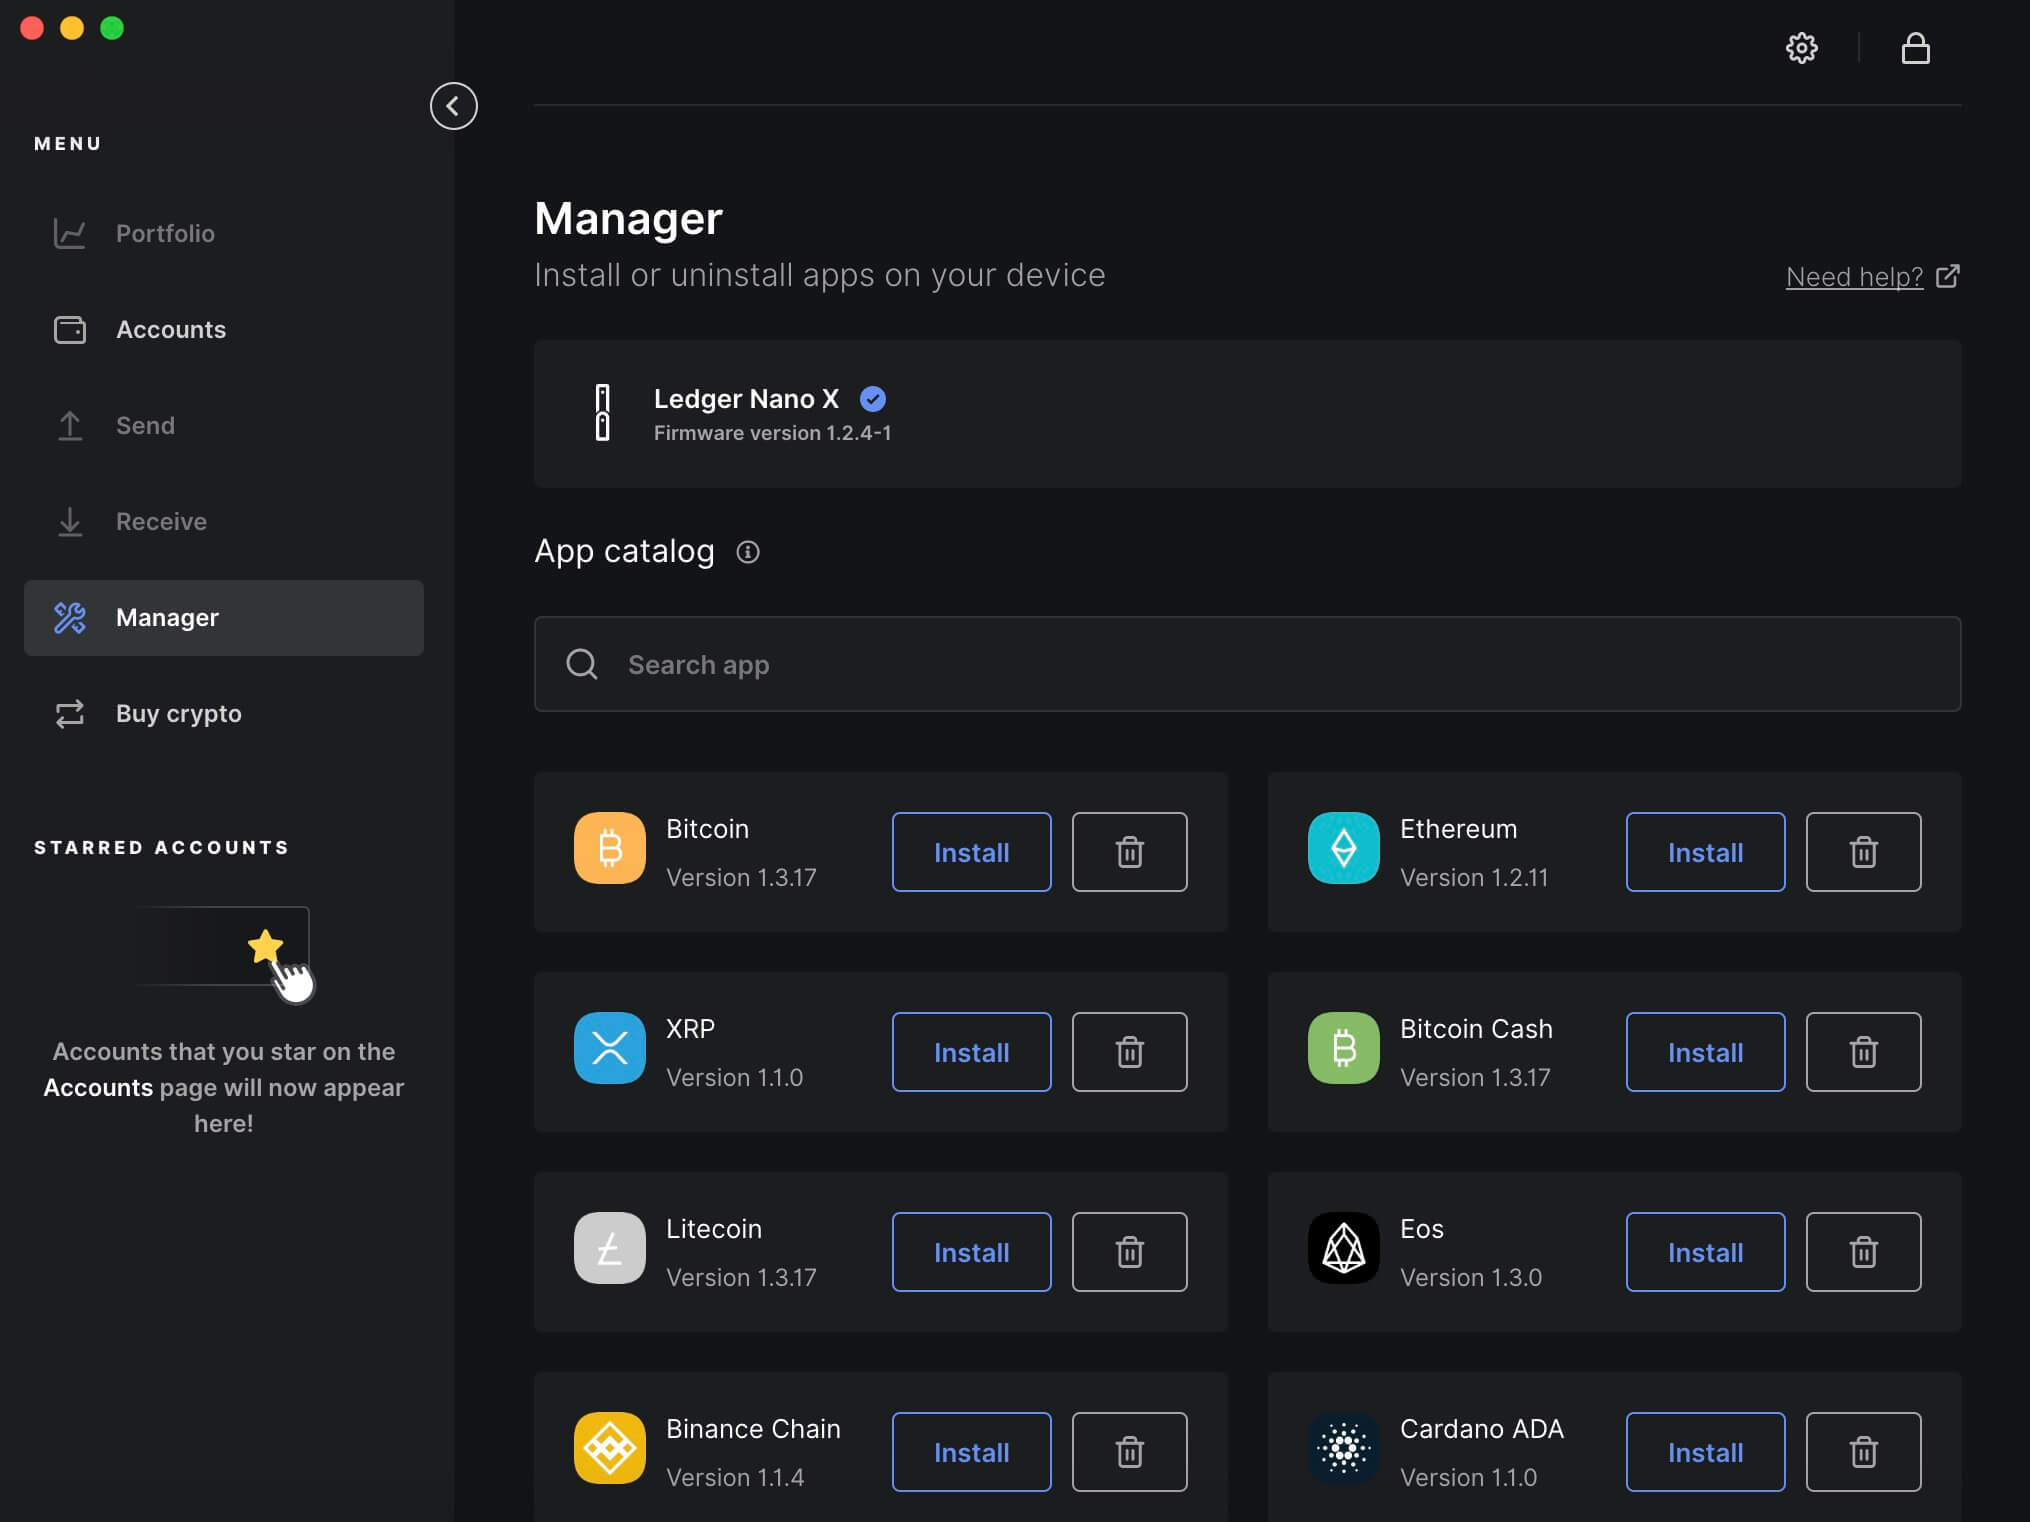Viewport: 2030px width, 1522px height.
Task: Uninstall Litecoin with the trash icon
Action: click(x=1129, y=1252)
